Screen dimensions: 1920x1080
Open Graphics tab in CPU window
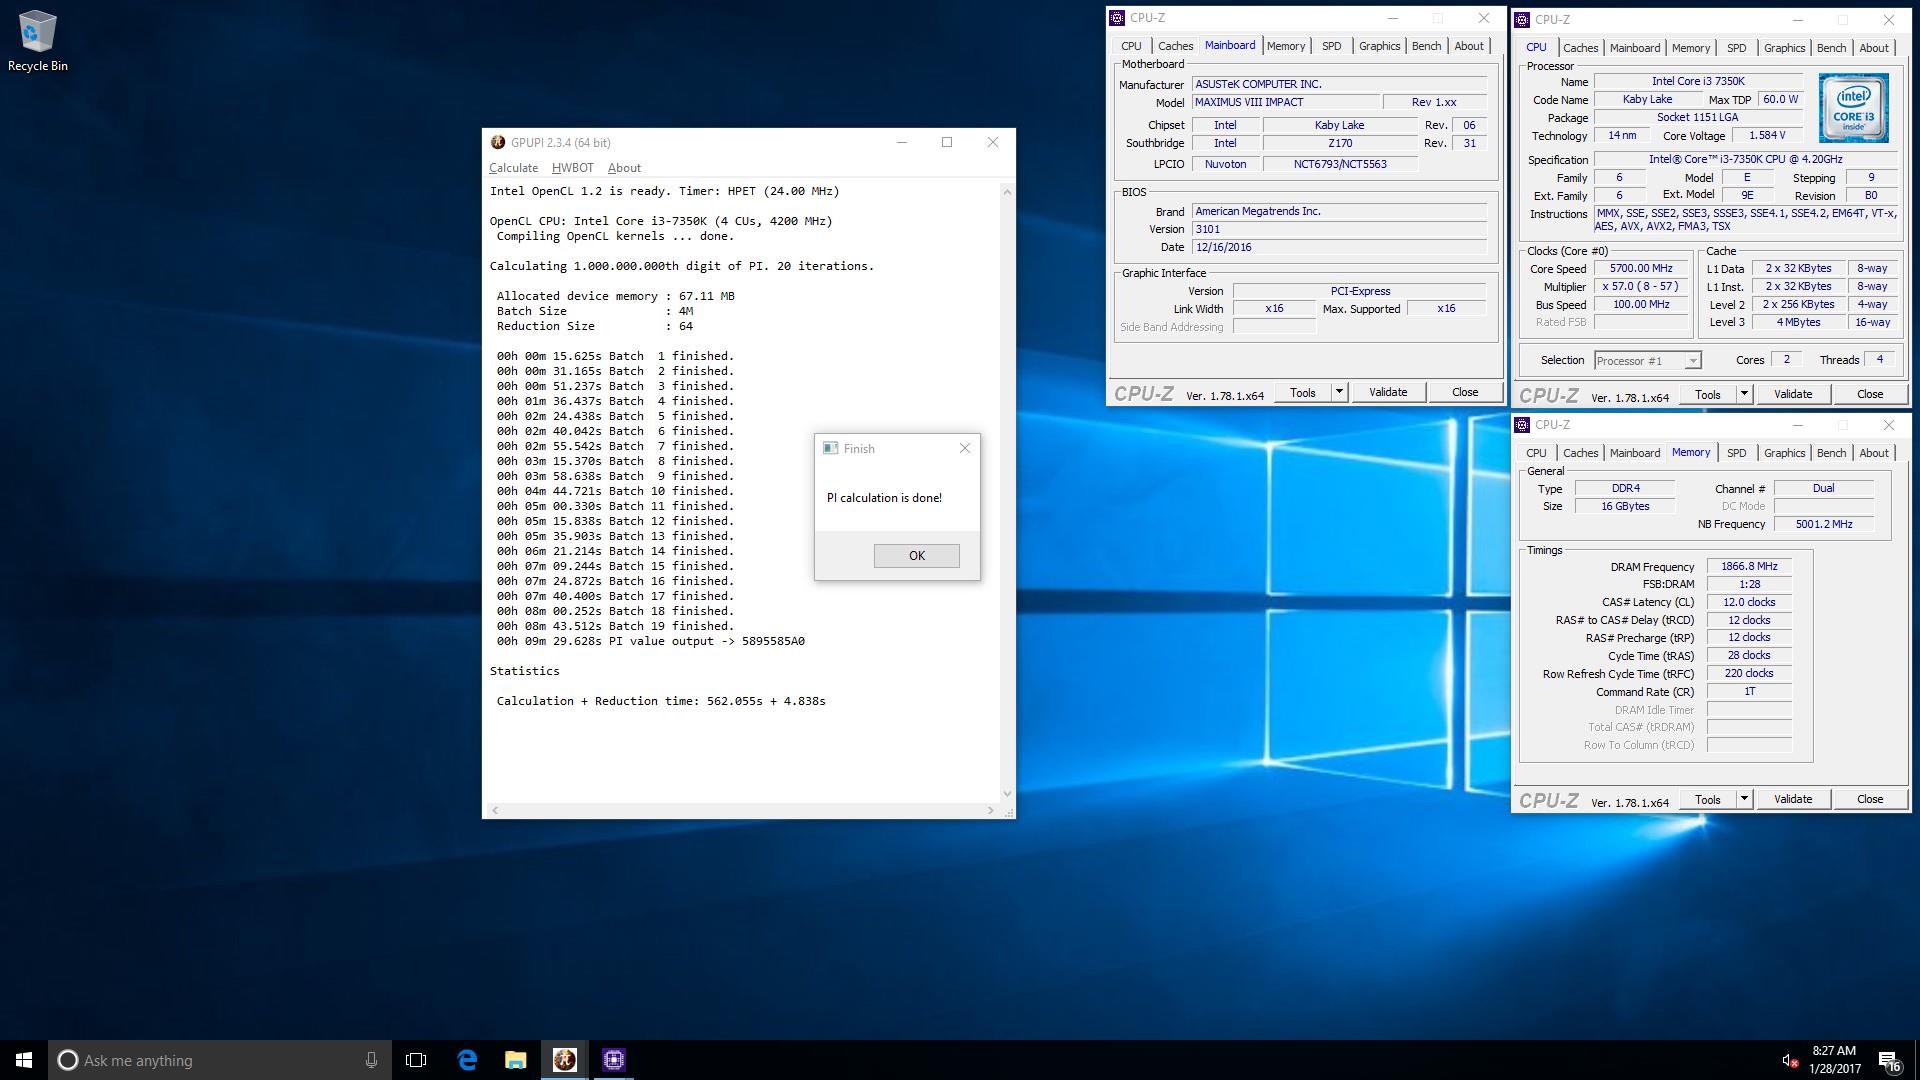click(x=1784, y=48)
